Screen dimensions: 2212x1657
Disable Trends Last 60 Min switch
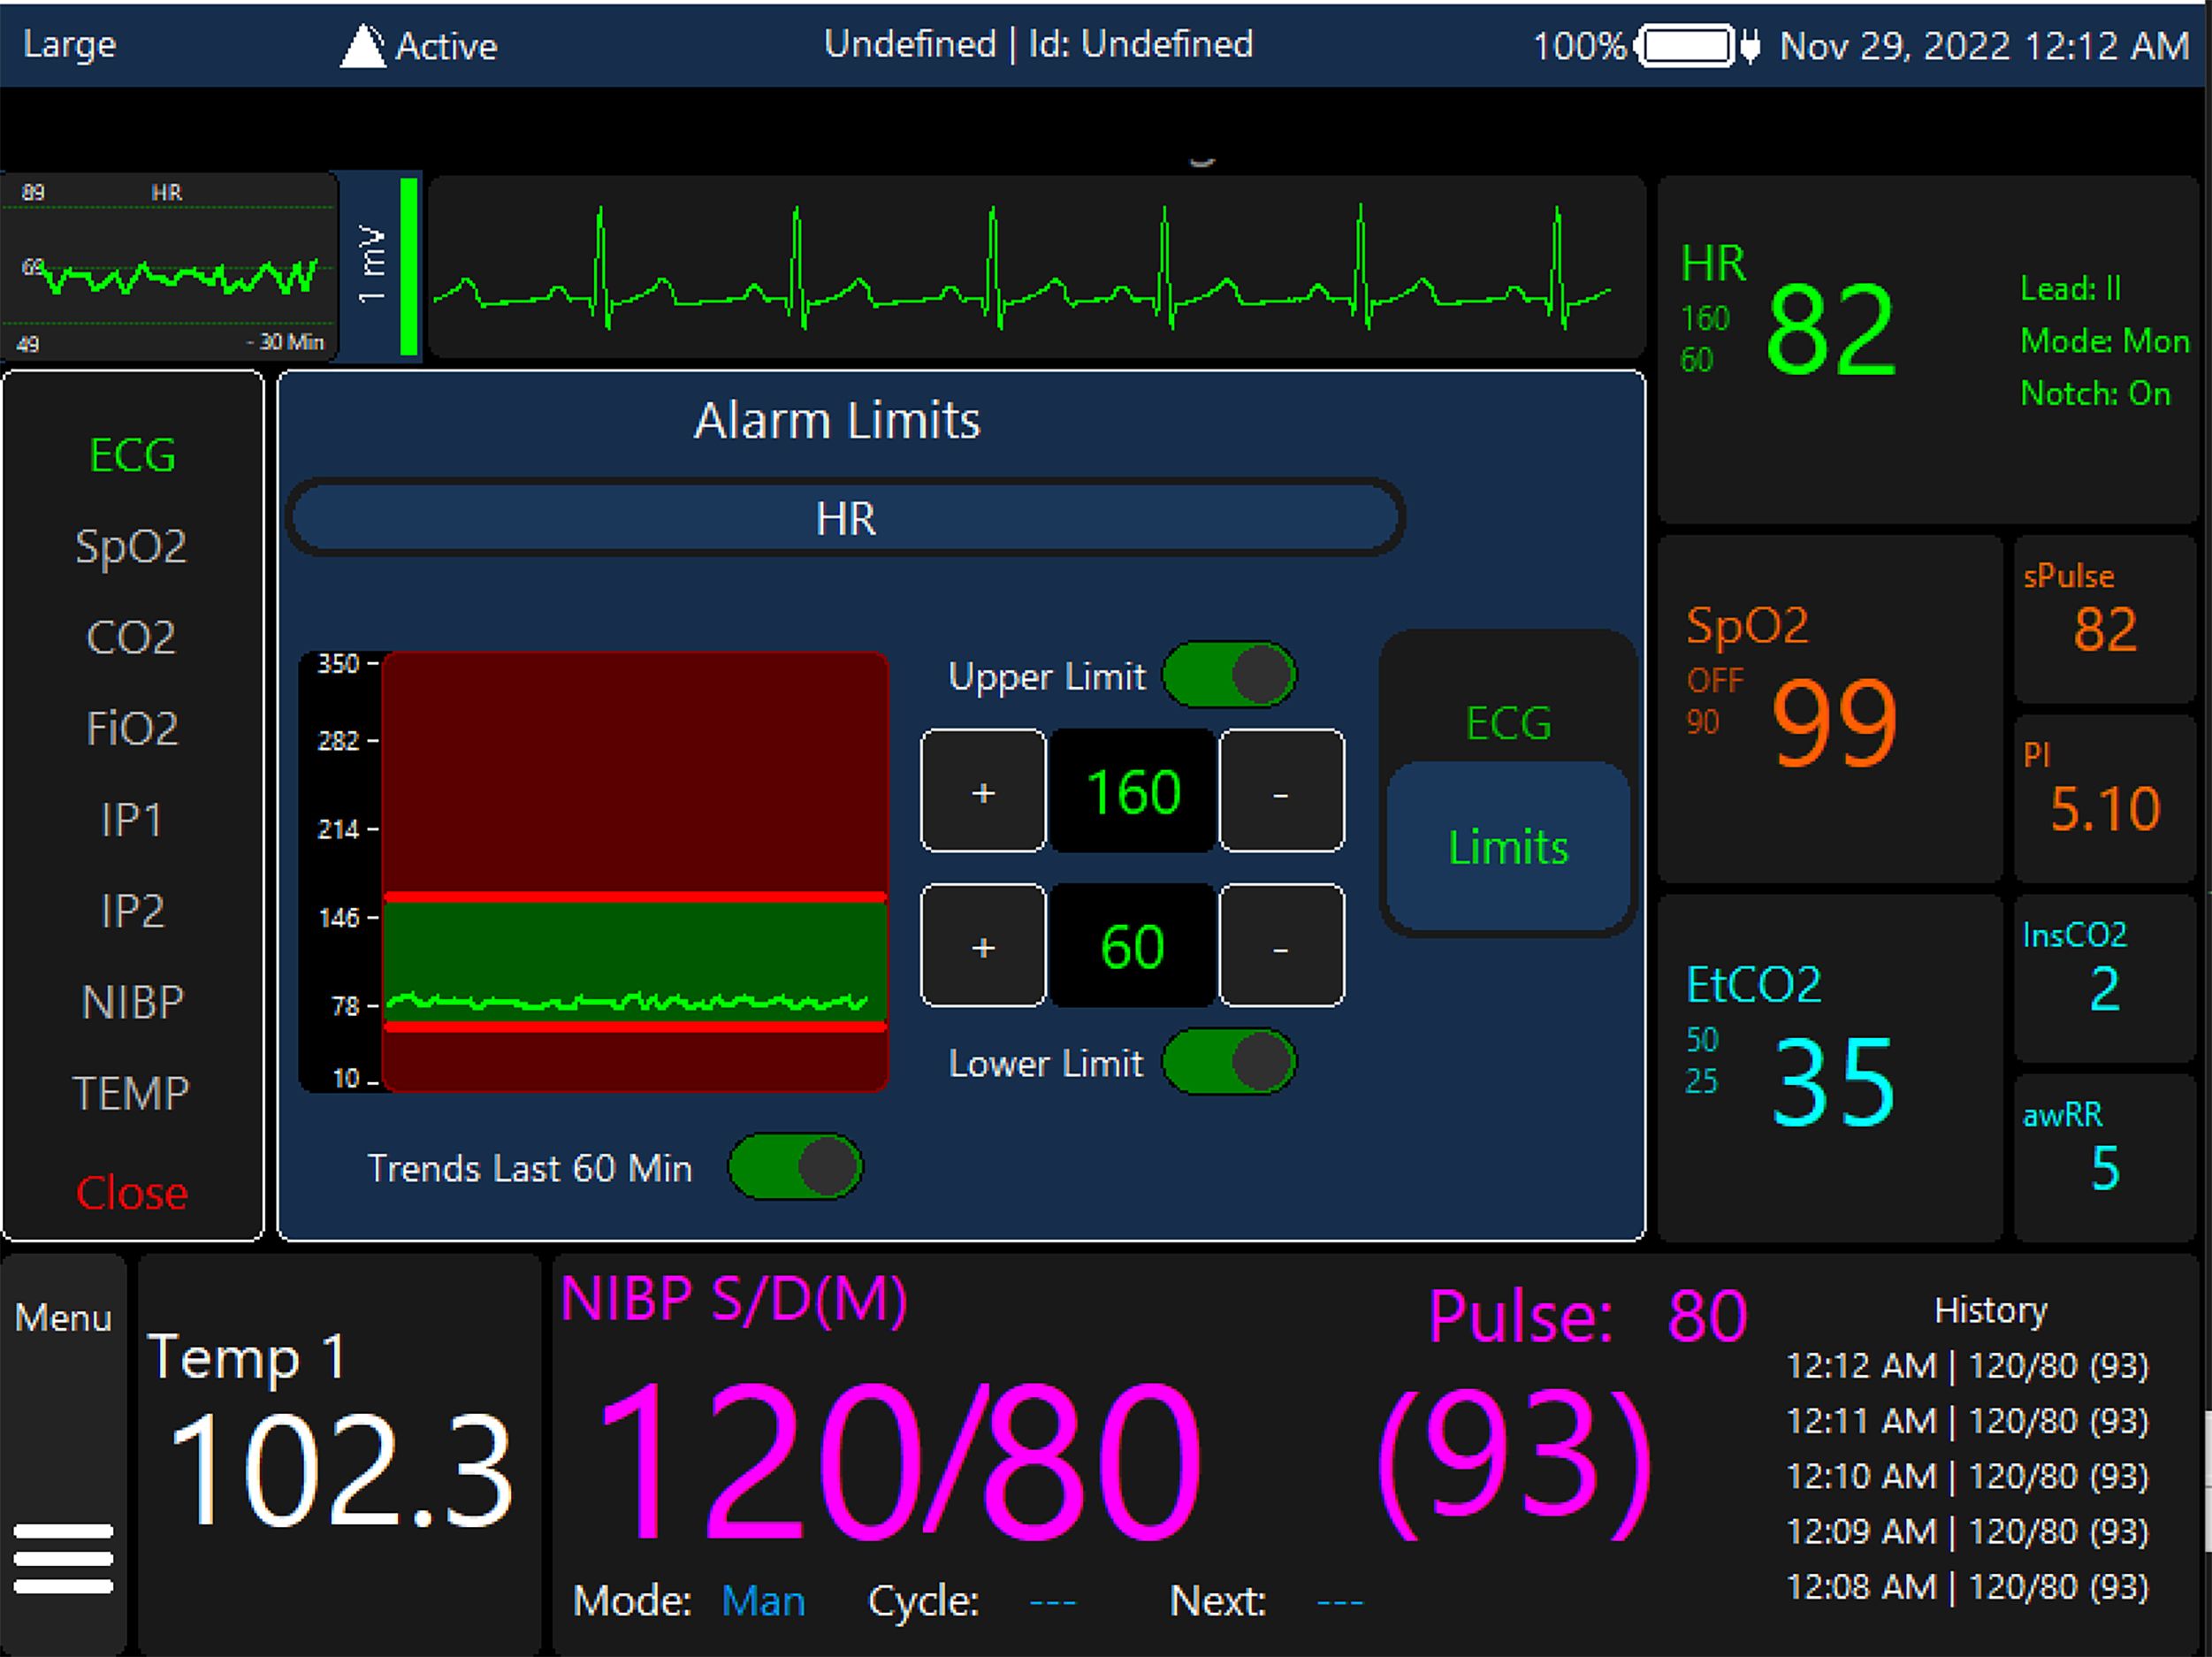click(x=795, y=1166)
